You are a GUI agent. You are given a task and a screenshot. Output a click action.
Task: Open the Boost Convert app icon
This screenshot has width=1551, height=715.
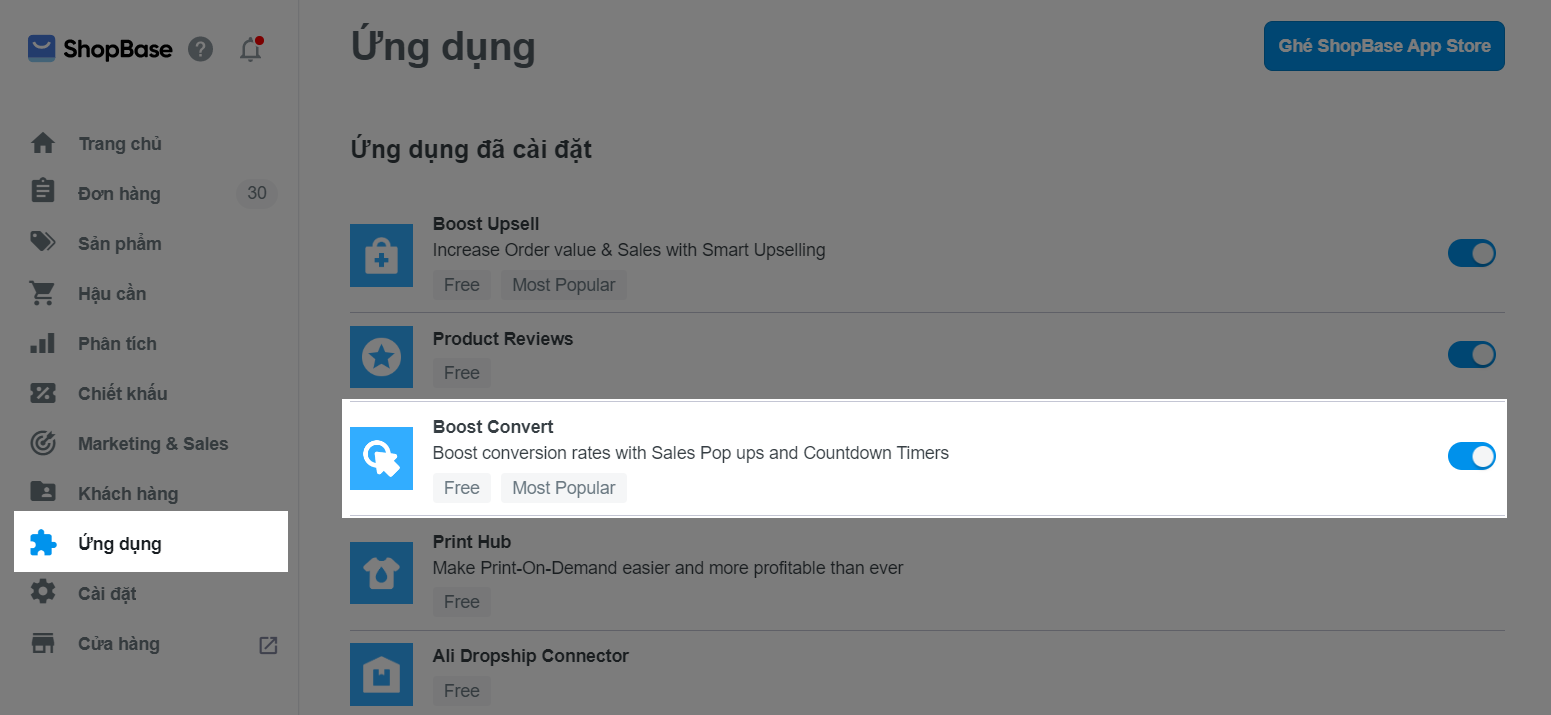[x=381, y=458]
